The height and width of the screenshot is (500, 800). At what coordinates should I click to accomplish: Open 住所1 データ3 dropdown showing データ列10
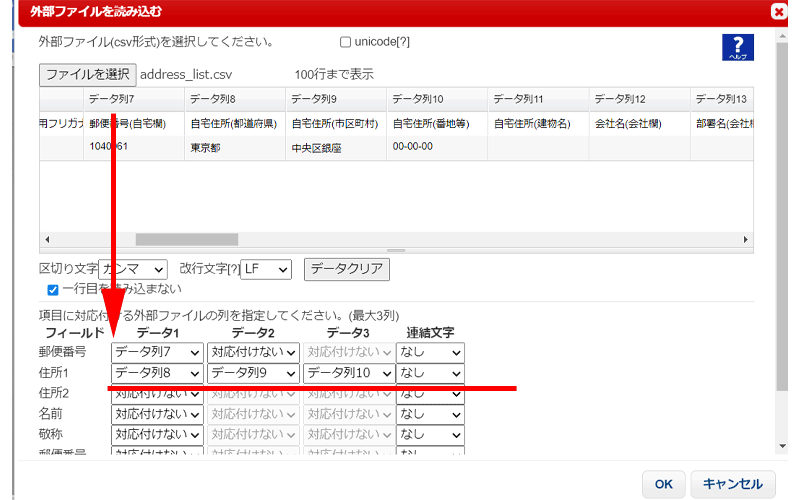(349, 373)
